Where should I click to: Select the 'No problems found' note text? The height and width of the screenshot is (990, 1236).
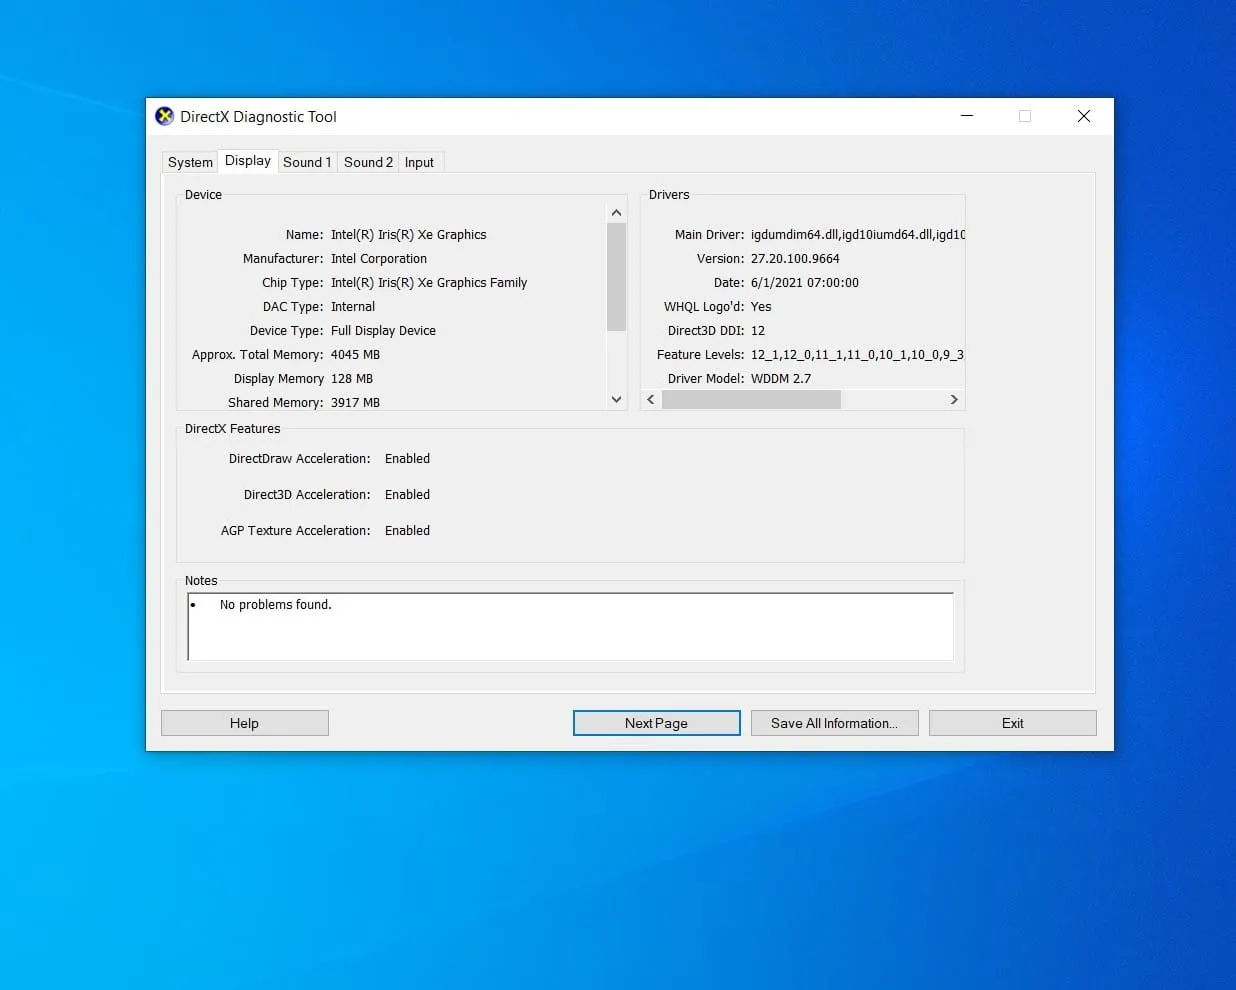(276, 604)
